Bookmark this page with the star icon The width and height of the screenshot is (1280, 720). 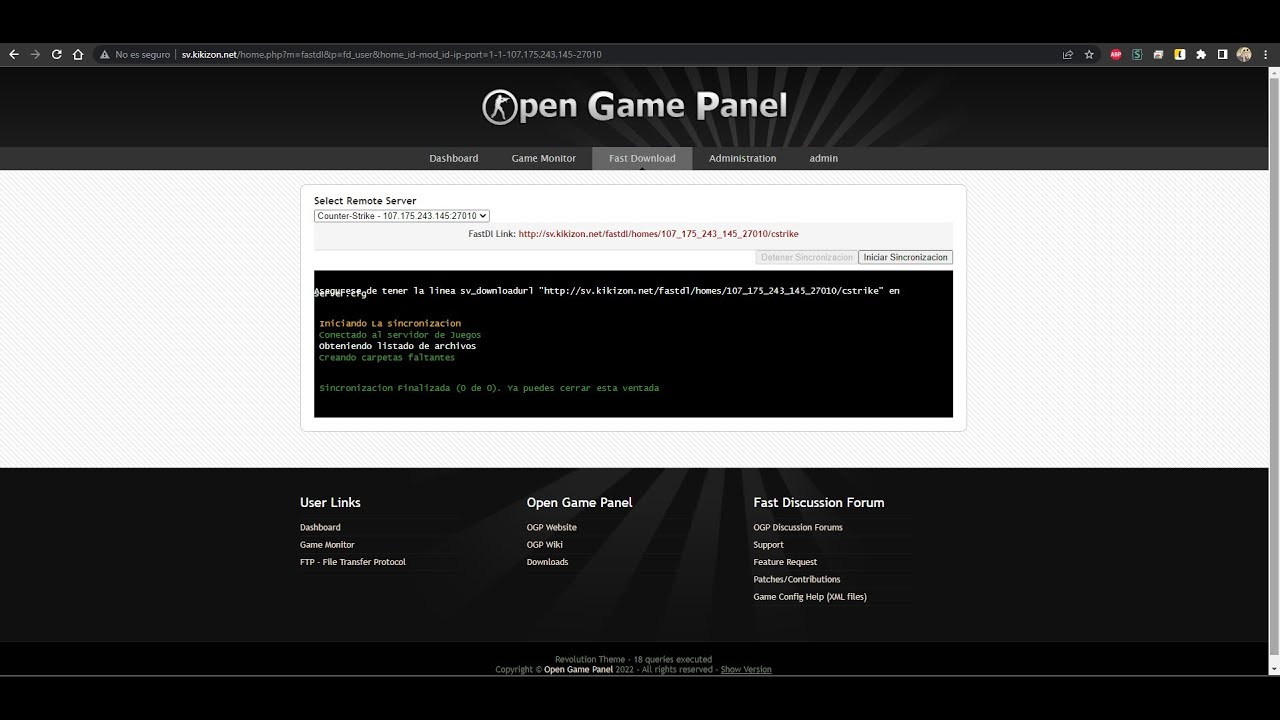click(1089, 54)
